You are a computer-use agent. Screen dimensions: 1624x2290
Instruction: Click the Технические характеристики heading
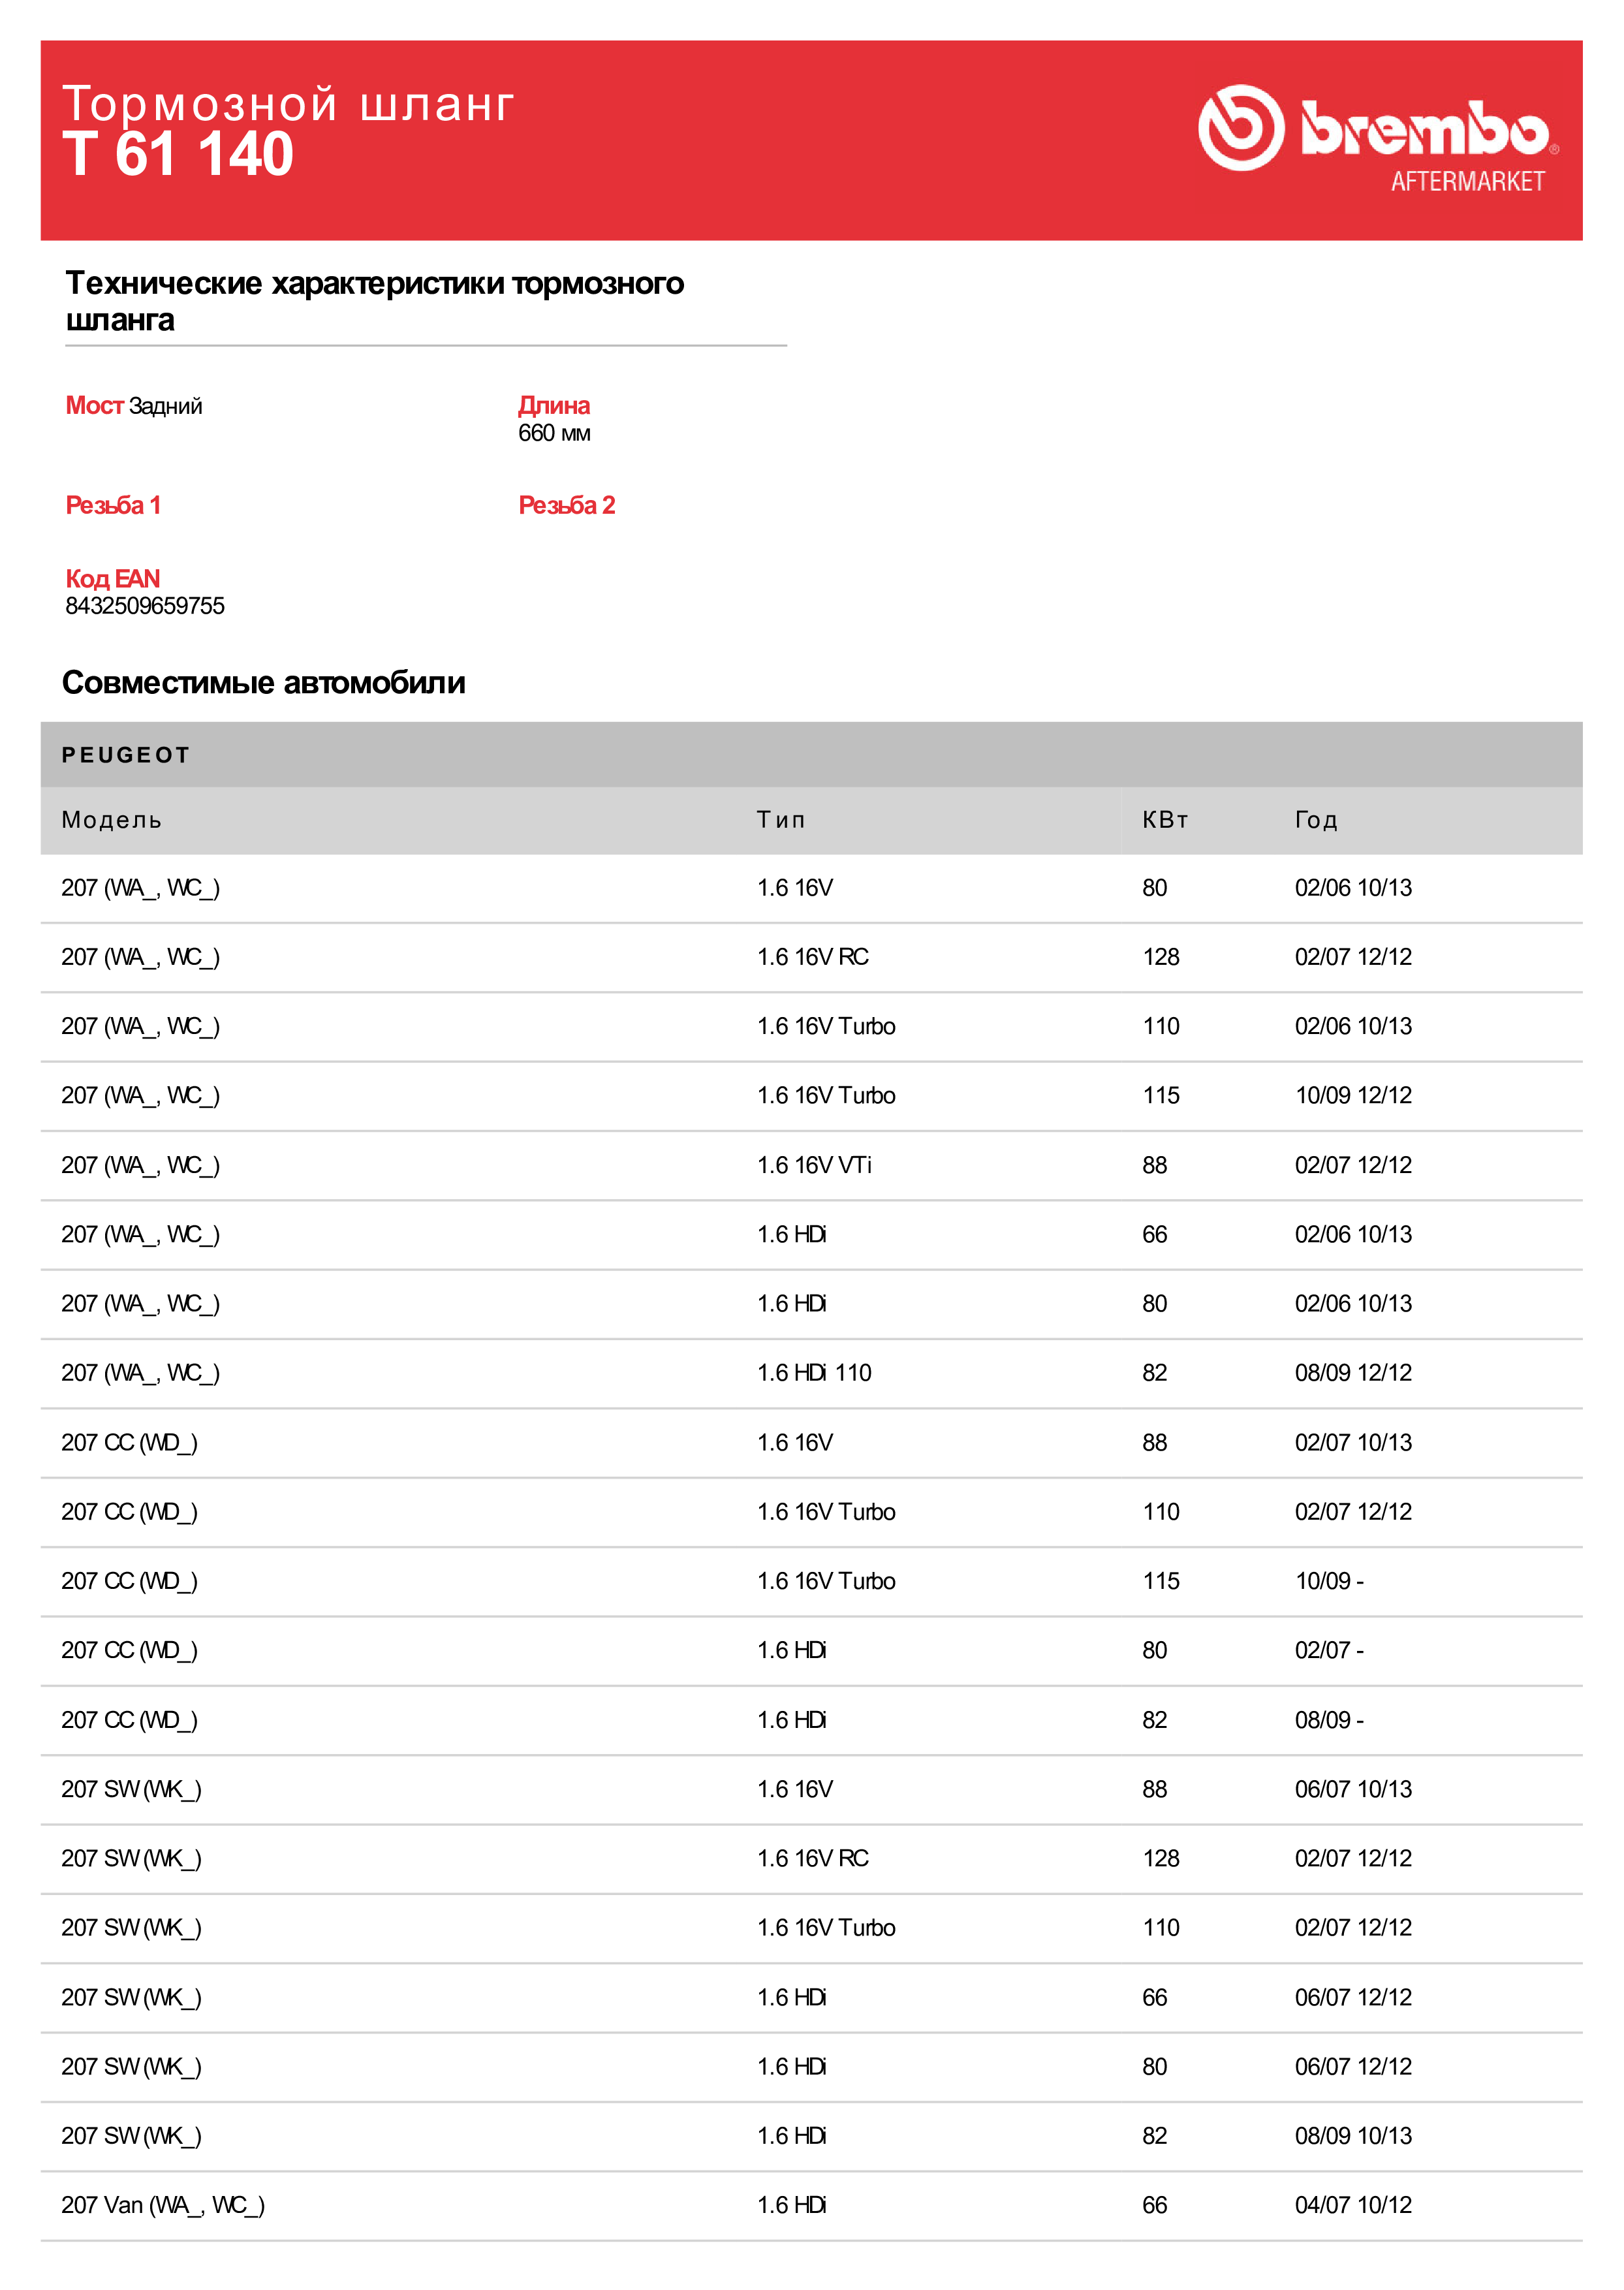[x=374, y=300]
